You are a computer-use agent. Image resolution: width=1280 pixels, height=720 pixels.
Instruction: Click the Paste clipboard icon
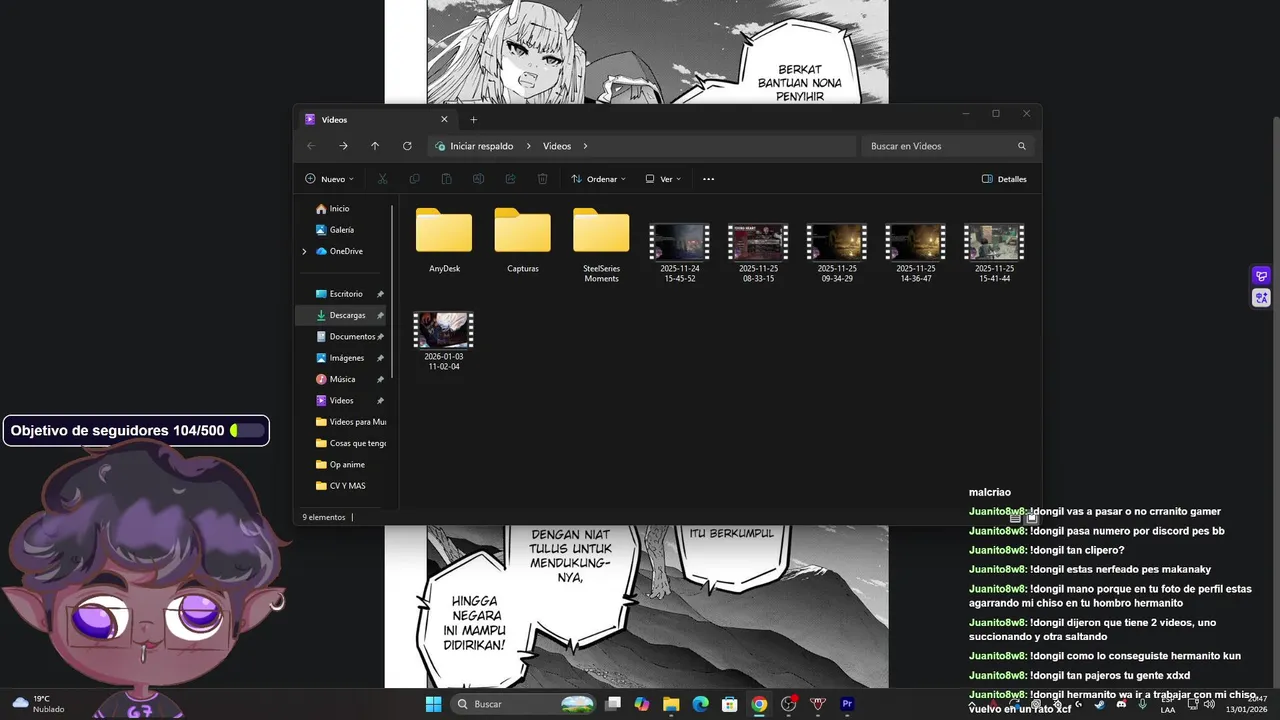click(x=446, y=179)
